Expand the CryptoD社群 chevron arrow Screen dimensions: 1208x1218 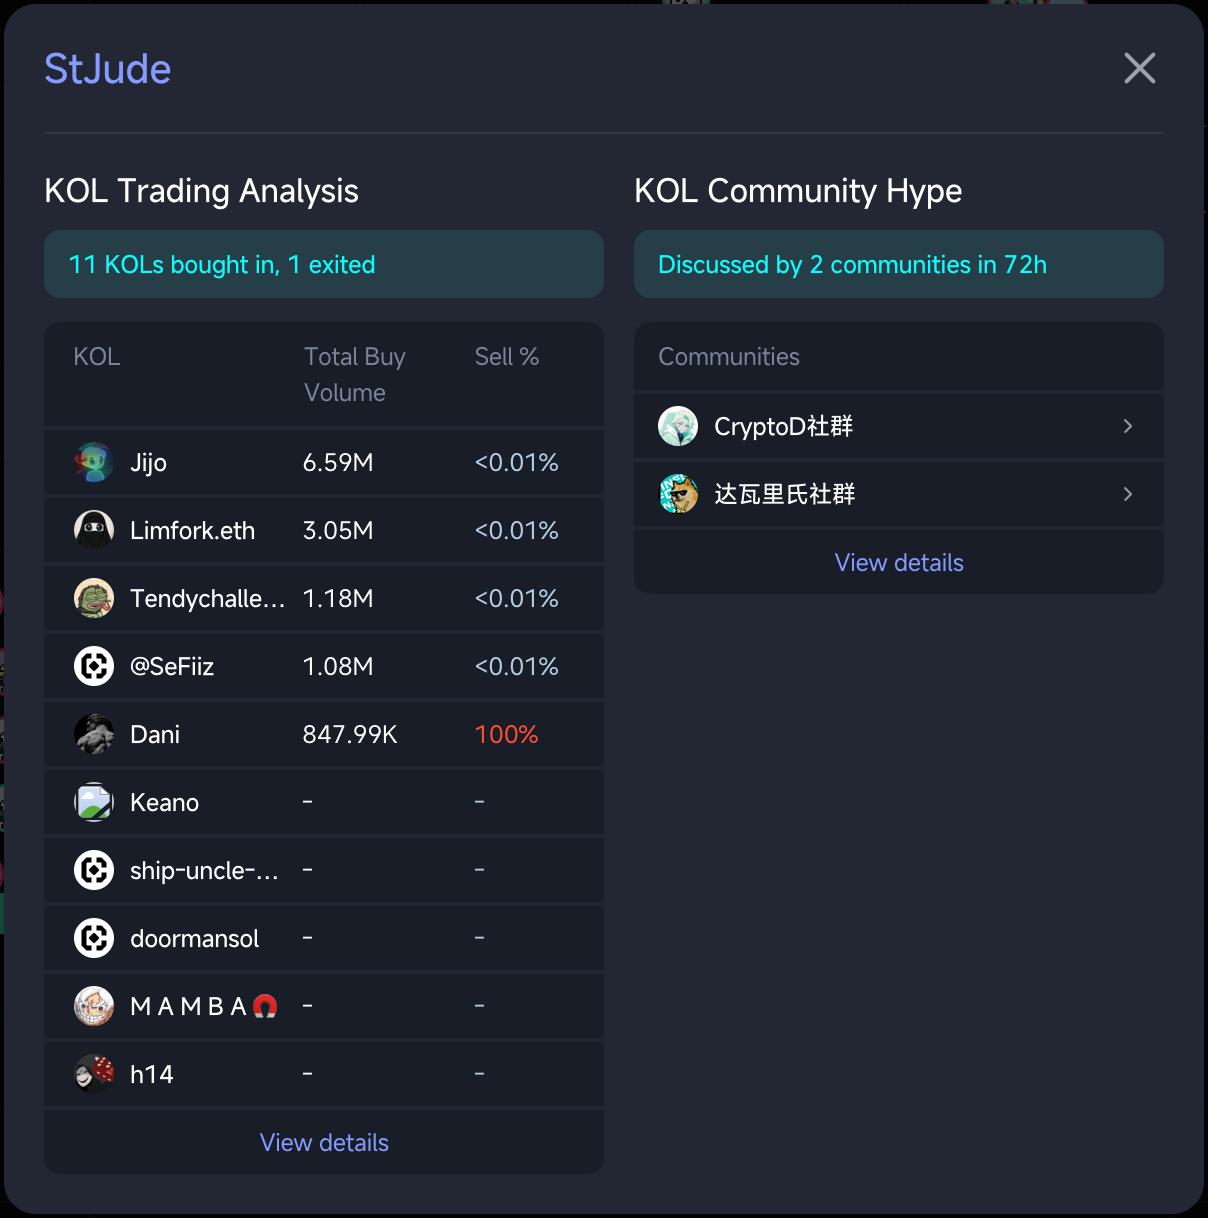click(x=1128, y=426)
